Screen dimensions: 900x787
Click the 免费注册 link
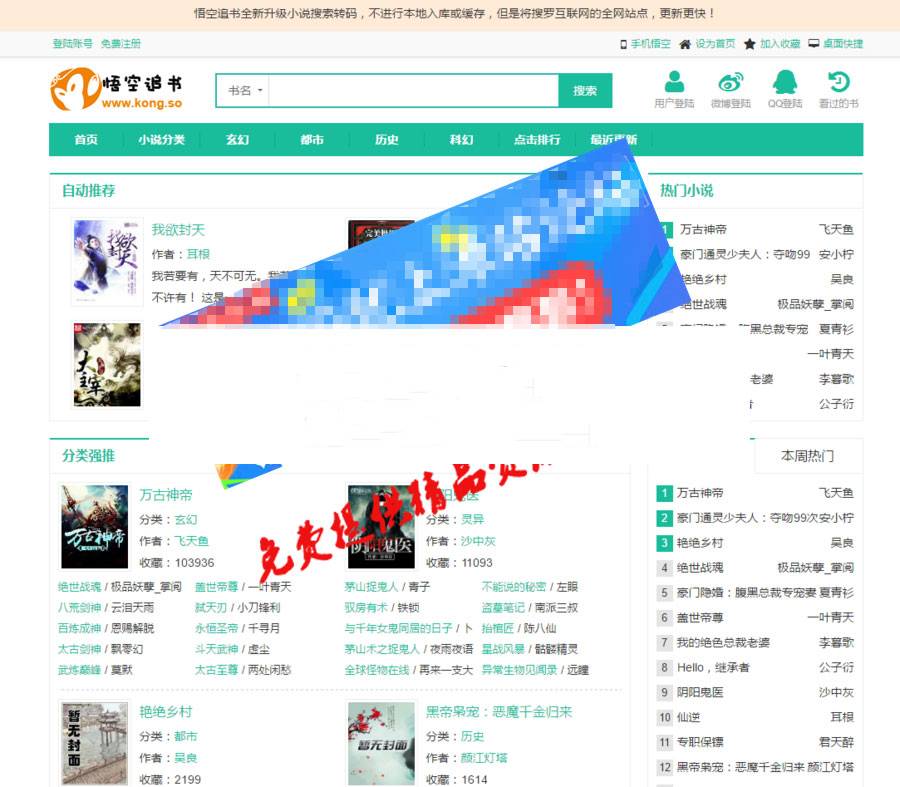click(121, 44)
